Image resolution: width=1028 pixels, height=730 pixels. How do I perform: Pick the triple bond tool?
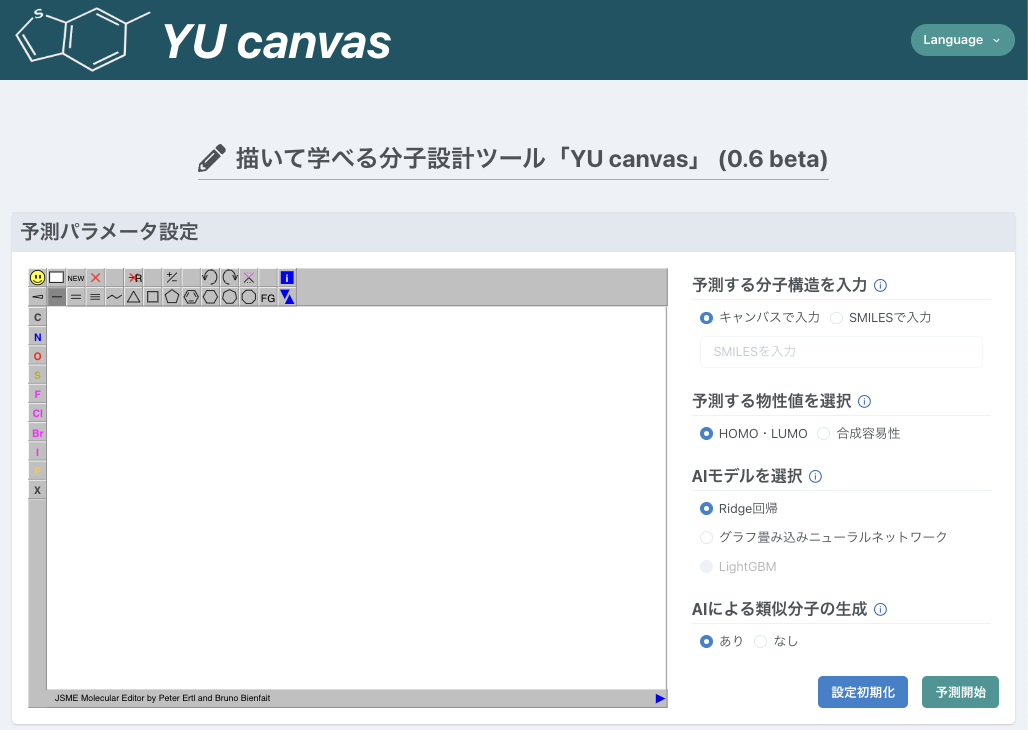click(x=95, y=297)
